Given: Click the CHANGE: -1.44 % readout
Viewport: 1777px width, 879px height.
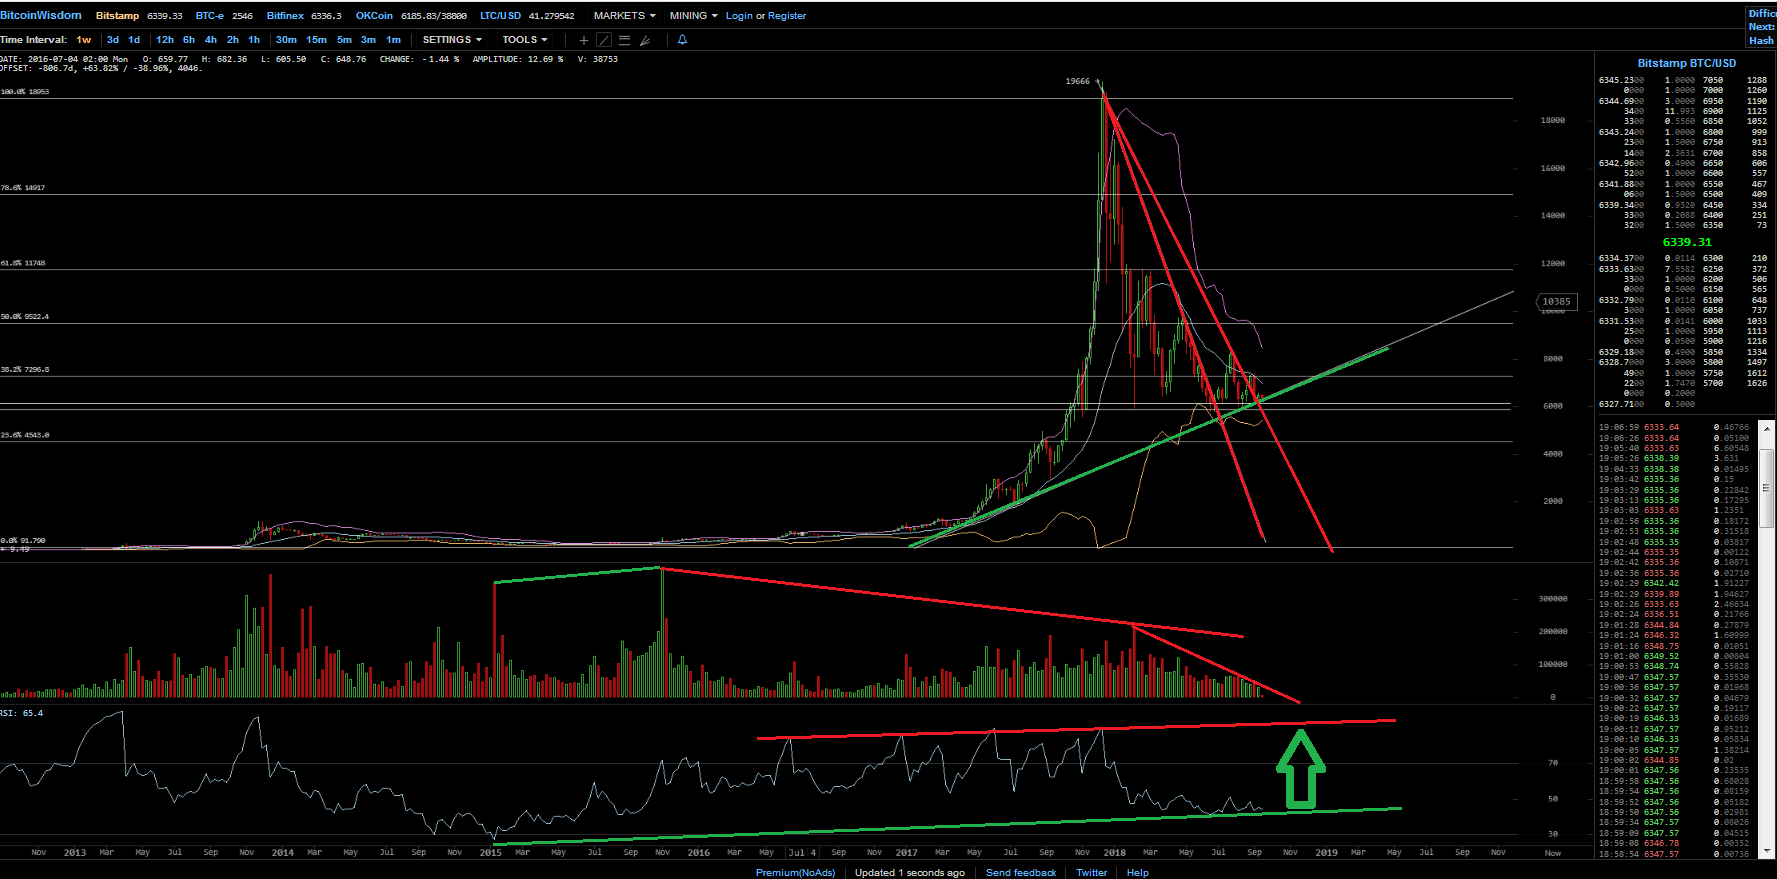Looking at the screenshot, I should tap(420, 60).
